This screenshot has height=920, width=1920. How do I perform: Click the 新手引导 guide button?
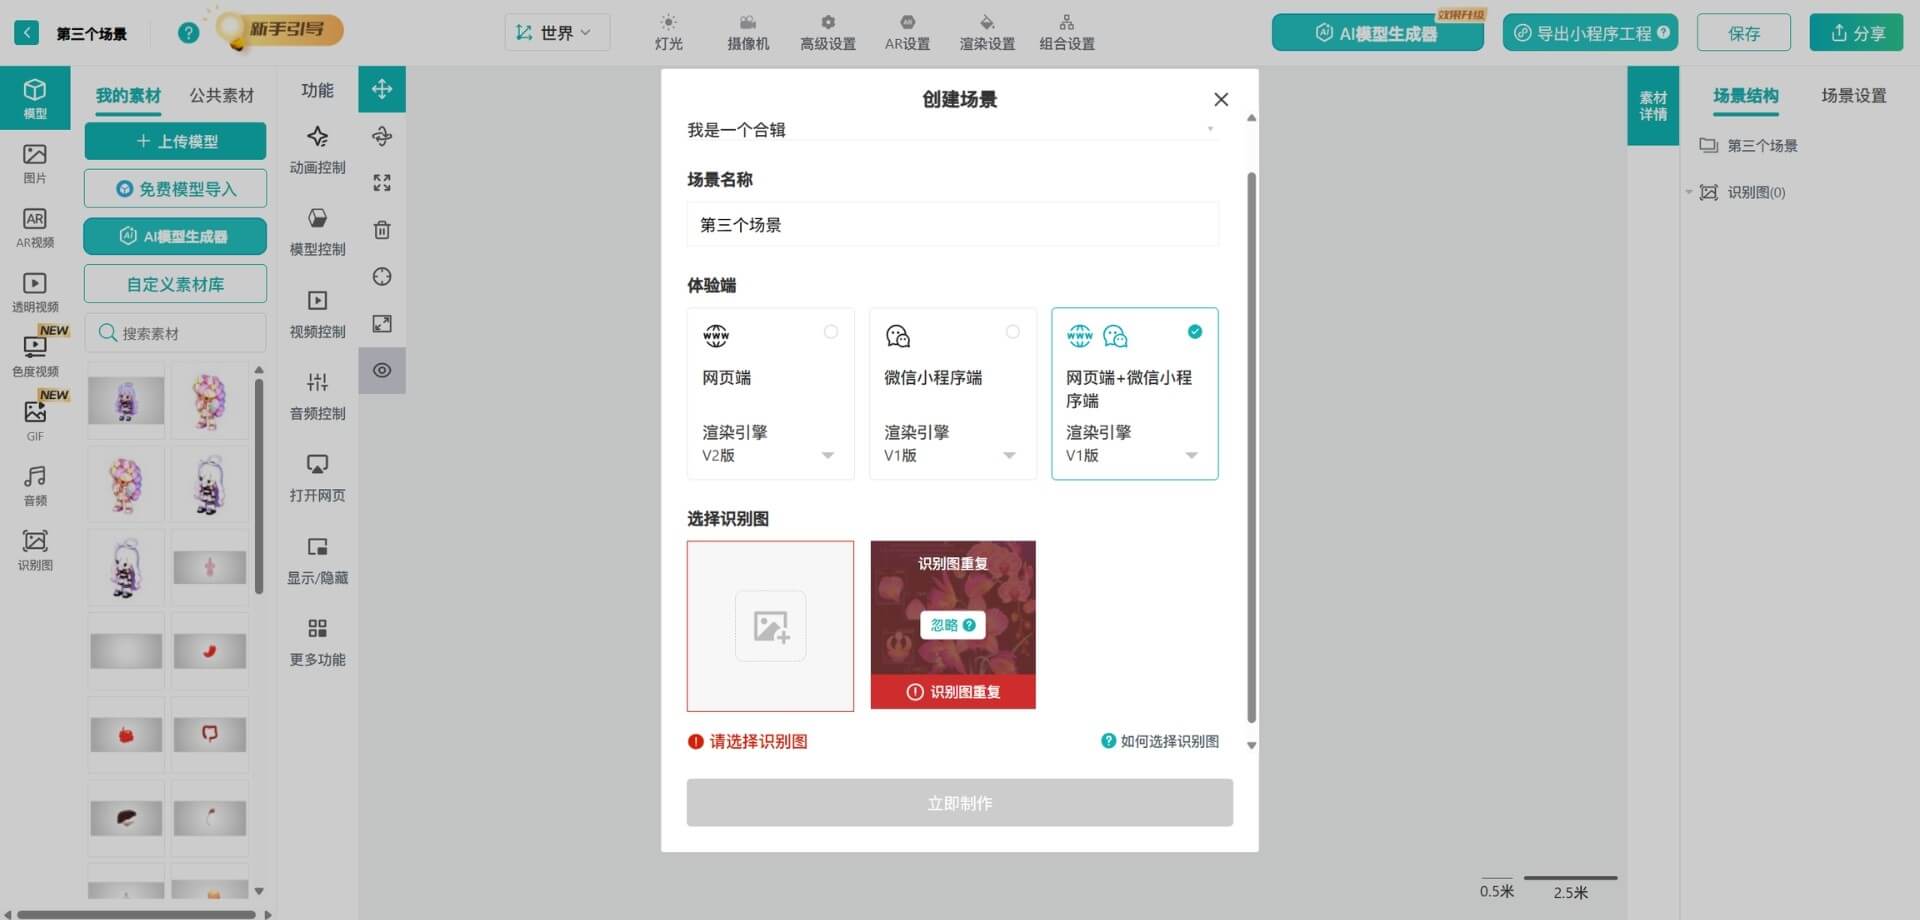click(x=281, y=29)
